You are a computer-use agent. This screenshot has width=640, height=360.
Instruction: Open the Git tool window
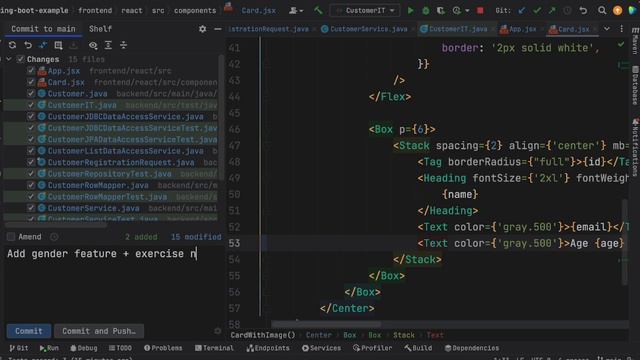click(19, 348)
